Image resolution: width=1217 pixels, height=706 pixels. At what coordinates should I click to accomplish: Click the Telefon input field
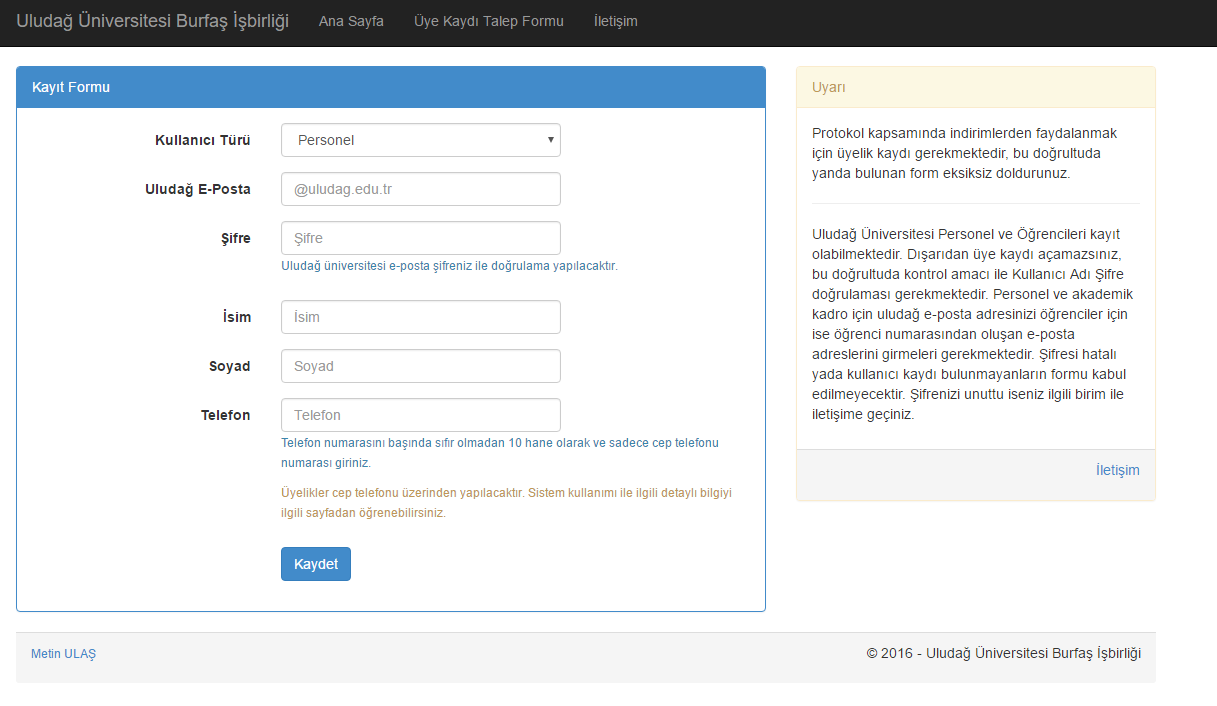tap(421, 415)
